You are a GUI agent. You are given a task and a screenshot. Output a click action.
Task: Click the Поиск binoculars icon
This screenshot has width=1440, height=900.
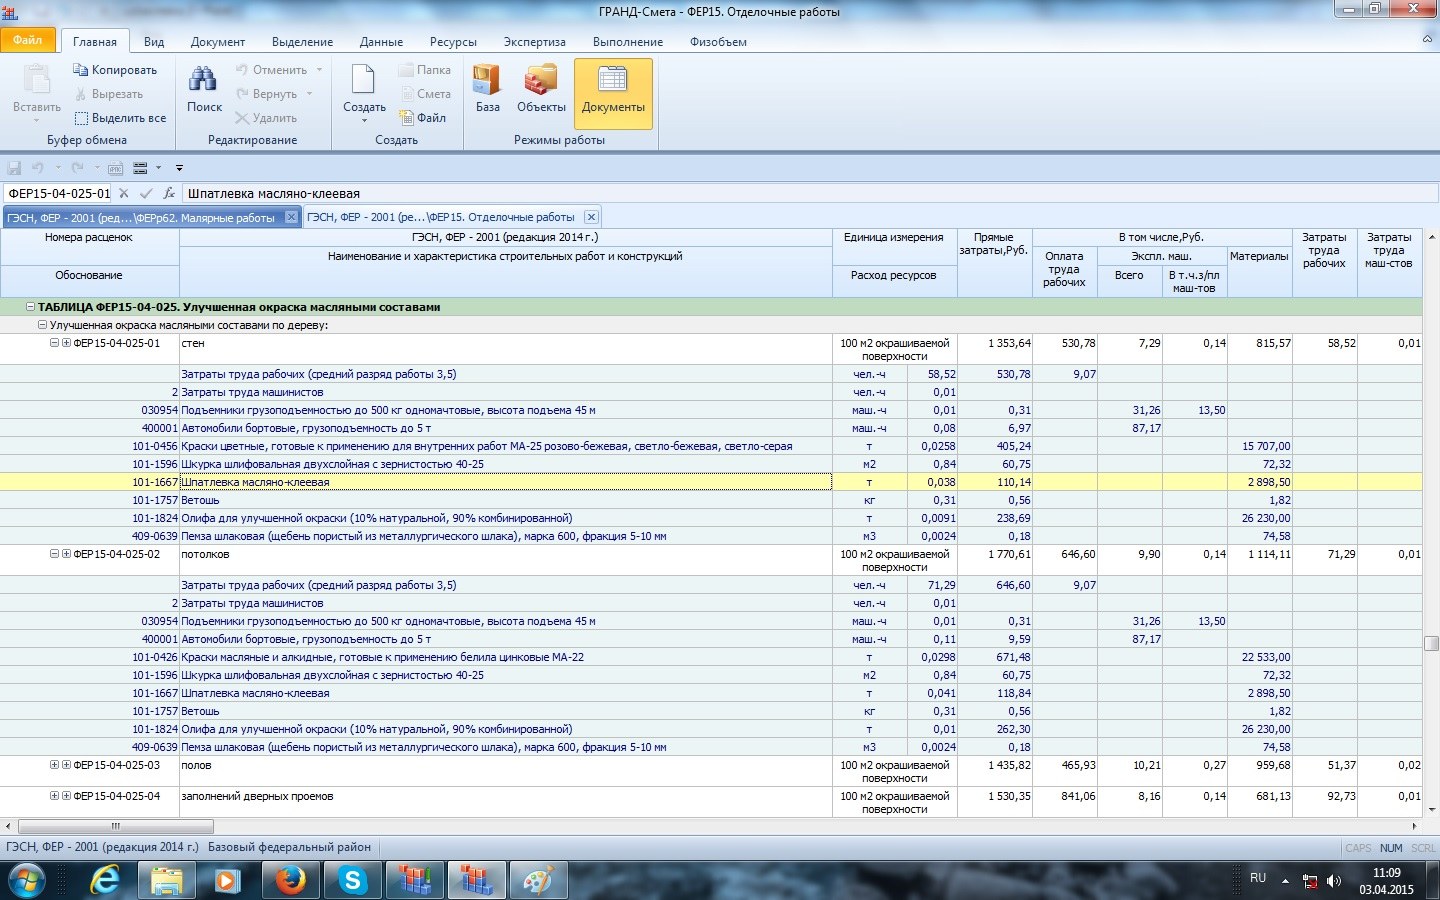[204, 82]
